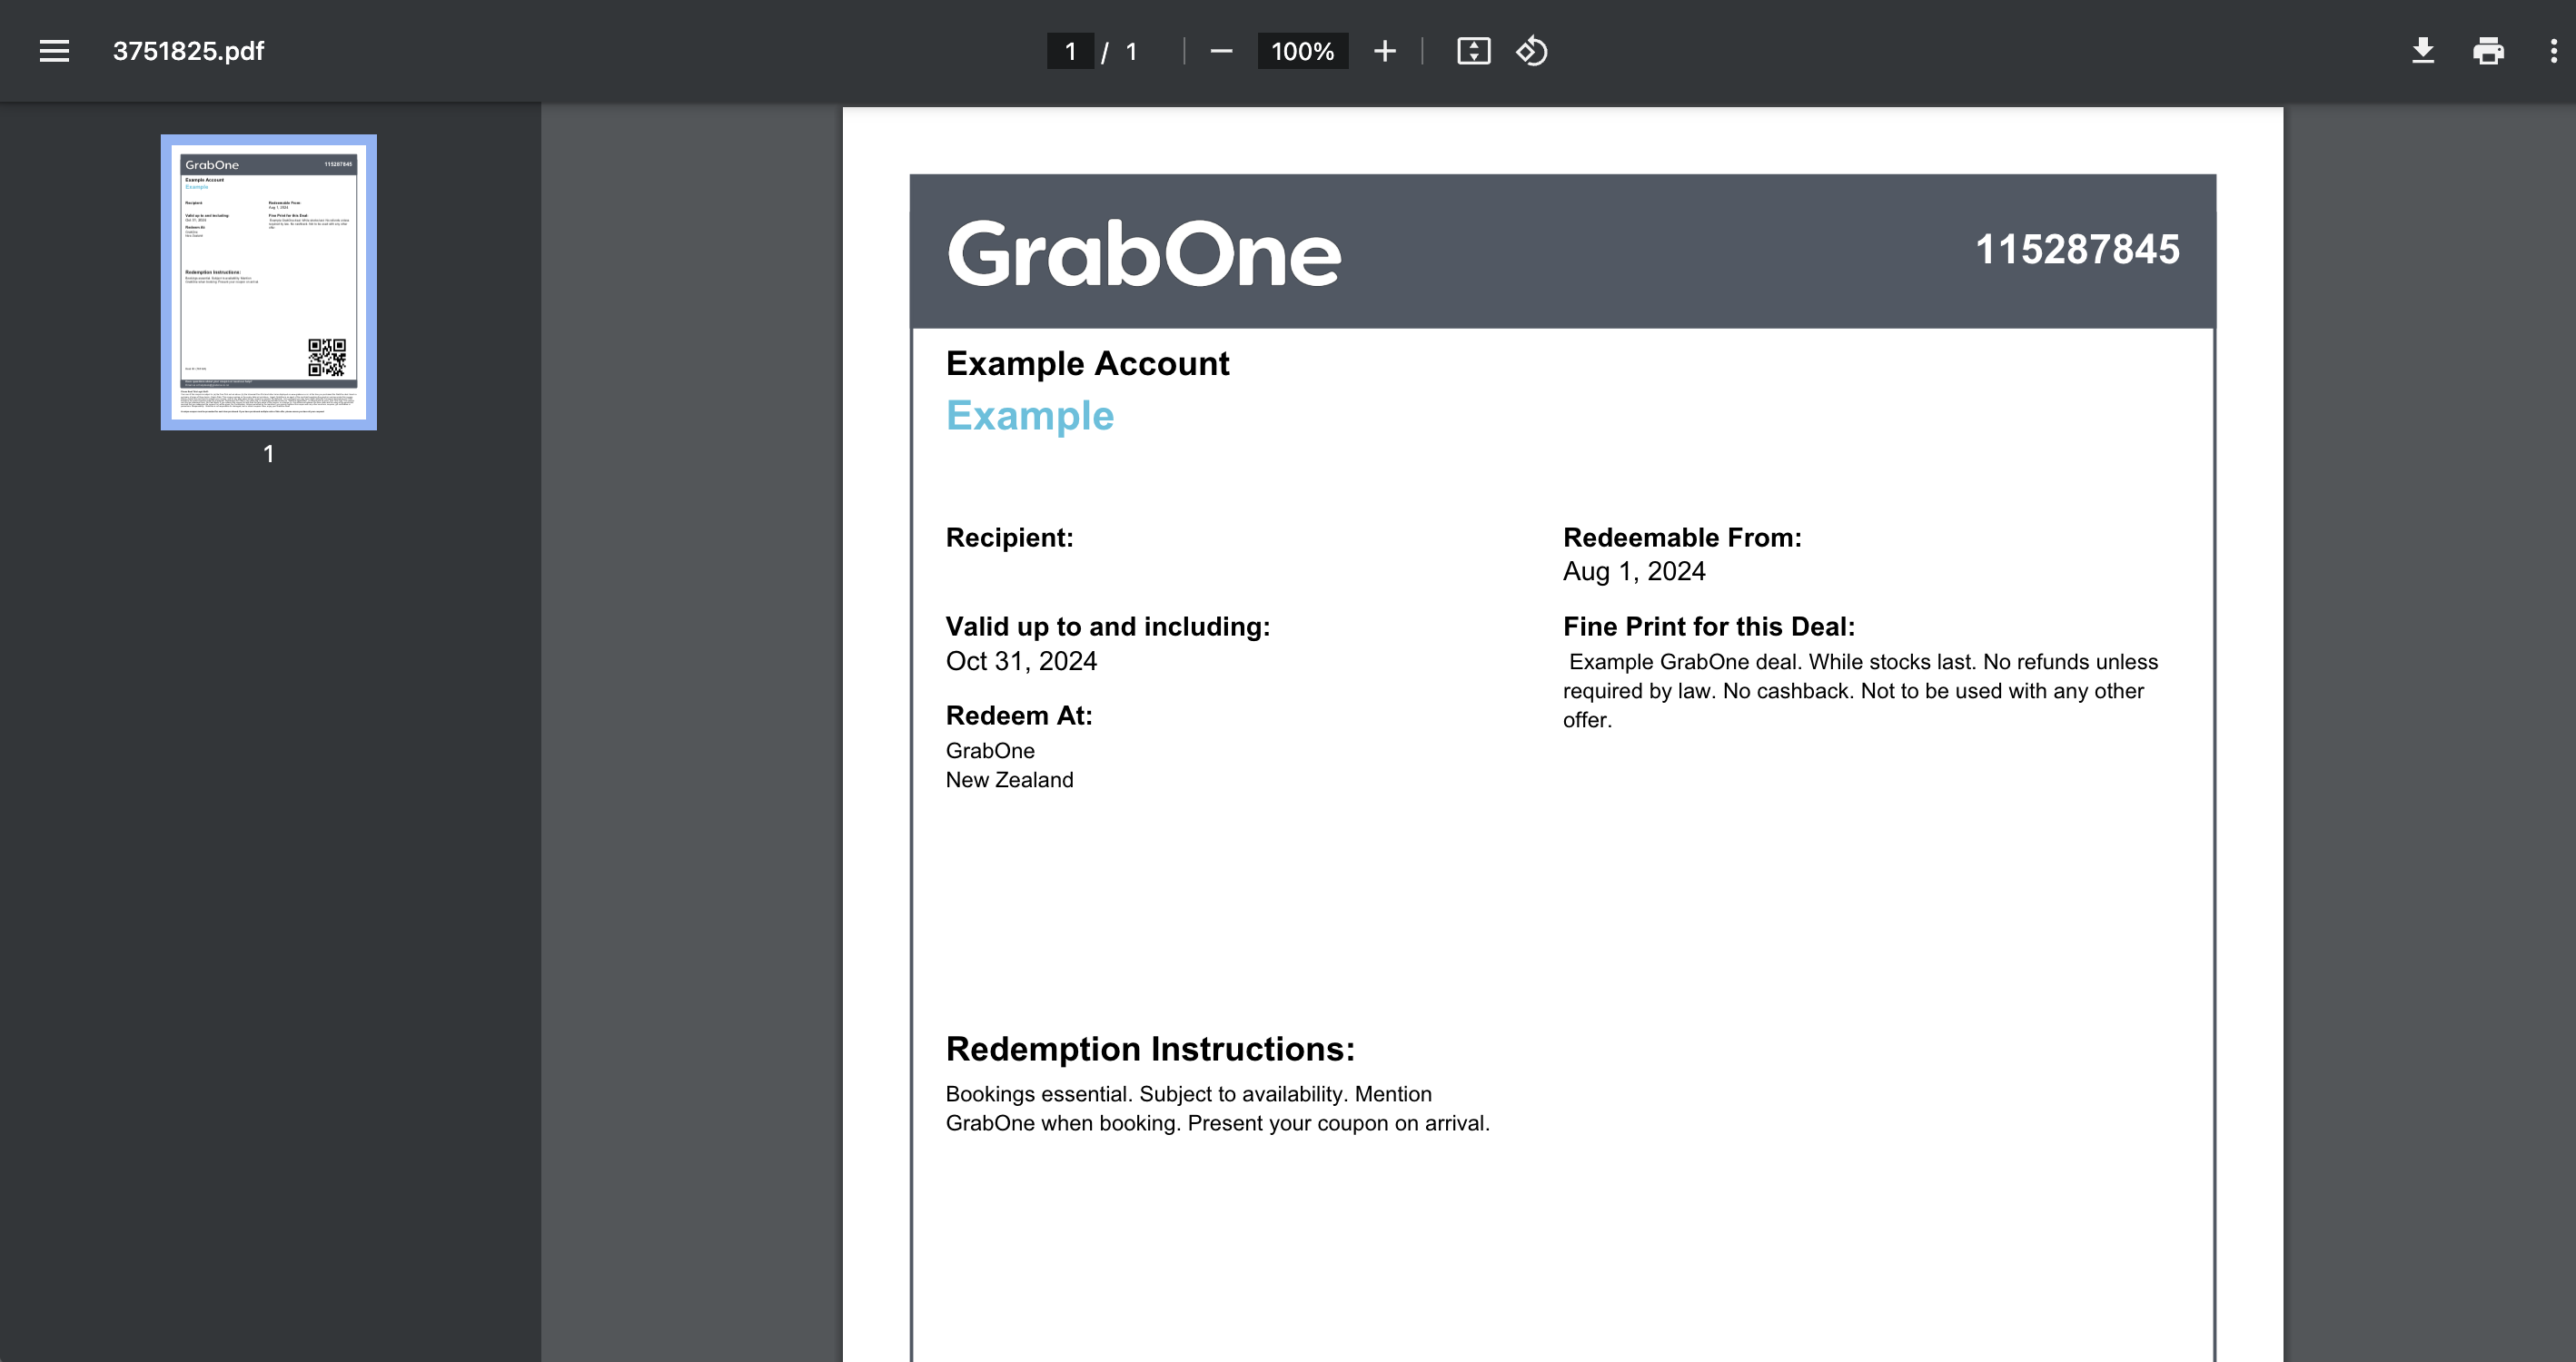The height and width of the screenshot is (1362, 2576).
Task: Click the Aug 1, 2024 redeemable date
Action: [x=1634, y=571]
